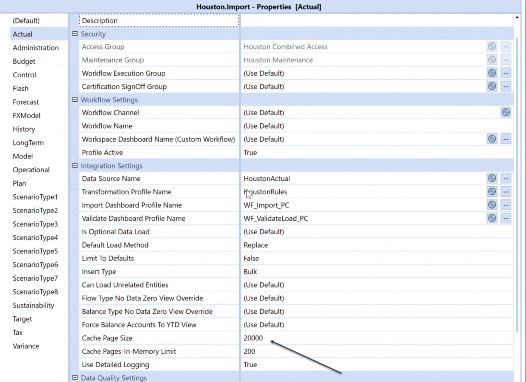Open ellipsis browse for Workspace Dashboard Name
The width and height of the screenshot is (526, 382).
click(x=506, y=139)
